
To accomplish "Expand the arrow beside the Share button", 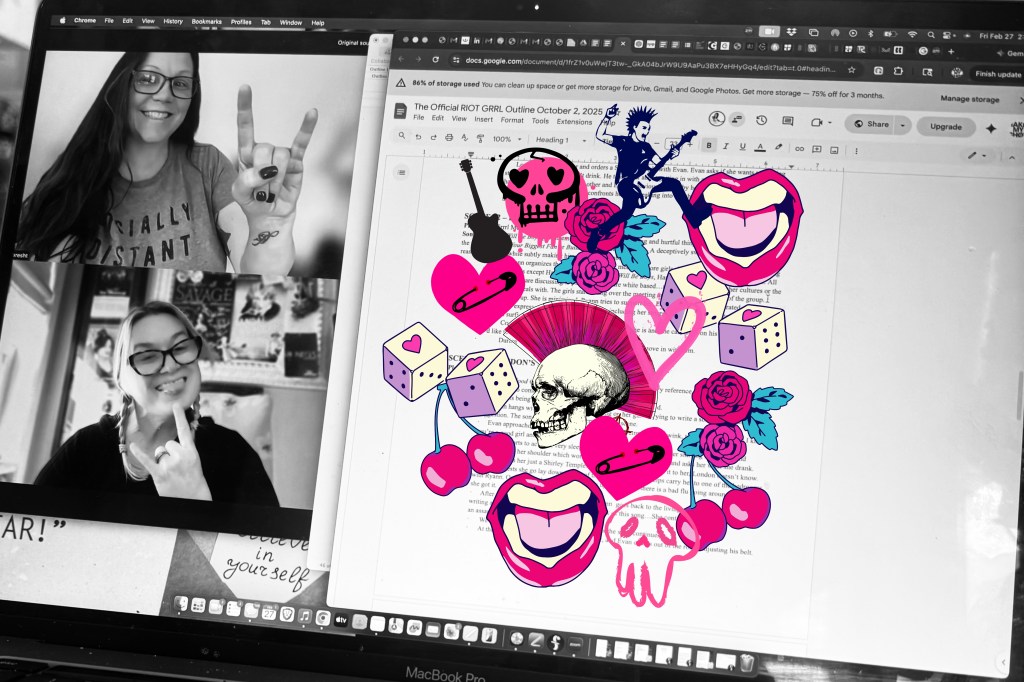I will 903,125.
